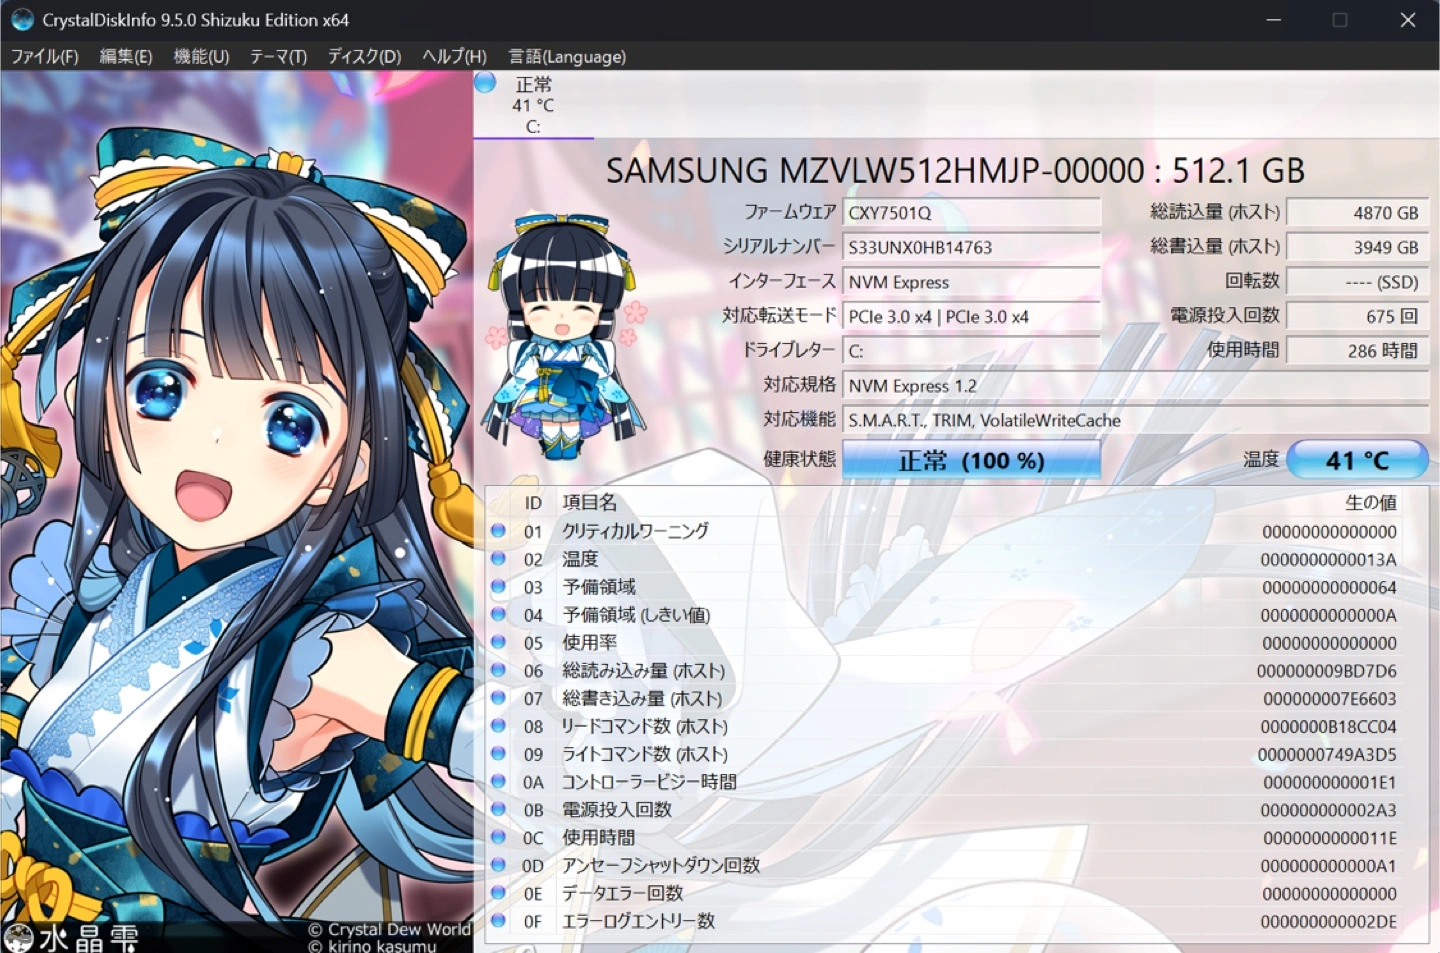Click the © Crystal Dew World credit text
Viewport: 1440px width, 953px height.
click(x=389, y=929)
